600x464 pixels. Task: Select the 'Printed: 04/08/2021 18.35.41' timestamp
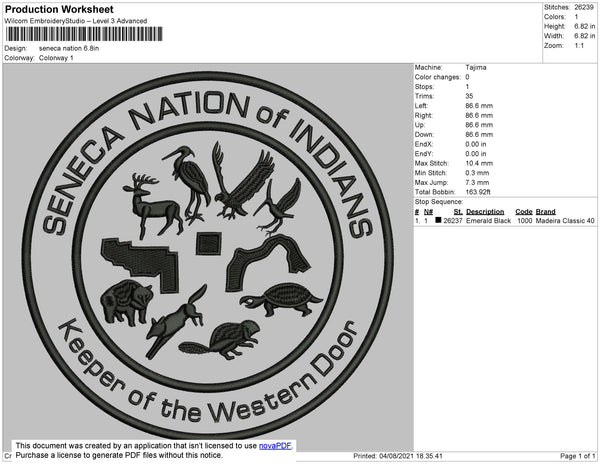point(398,456)
